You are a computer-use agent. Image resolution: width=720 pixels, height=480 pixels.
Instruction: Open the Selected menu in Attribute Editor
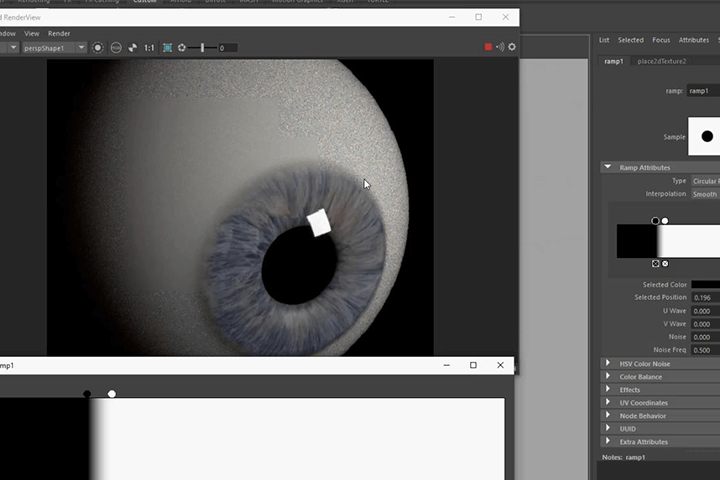[630, 40]
